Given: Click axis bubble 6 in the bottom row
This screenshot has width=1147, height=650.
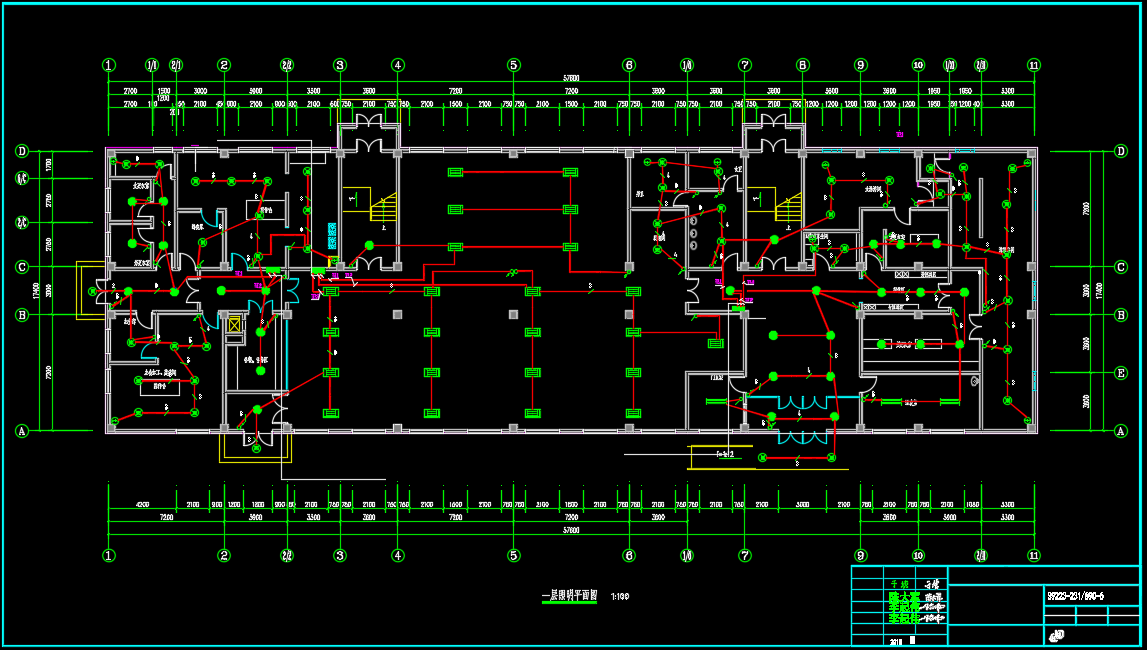Looking at the screenshot, I should pyautogui.click(x=629, y=556).
